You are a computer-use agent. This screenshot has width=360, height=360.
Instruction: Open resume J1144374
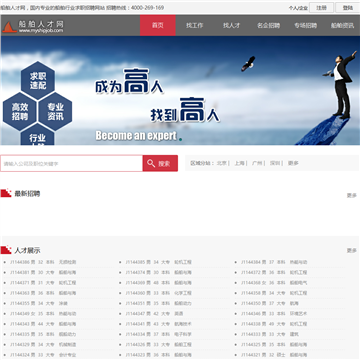tap(159, 273)
